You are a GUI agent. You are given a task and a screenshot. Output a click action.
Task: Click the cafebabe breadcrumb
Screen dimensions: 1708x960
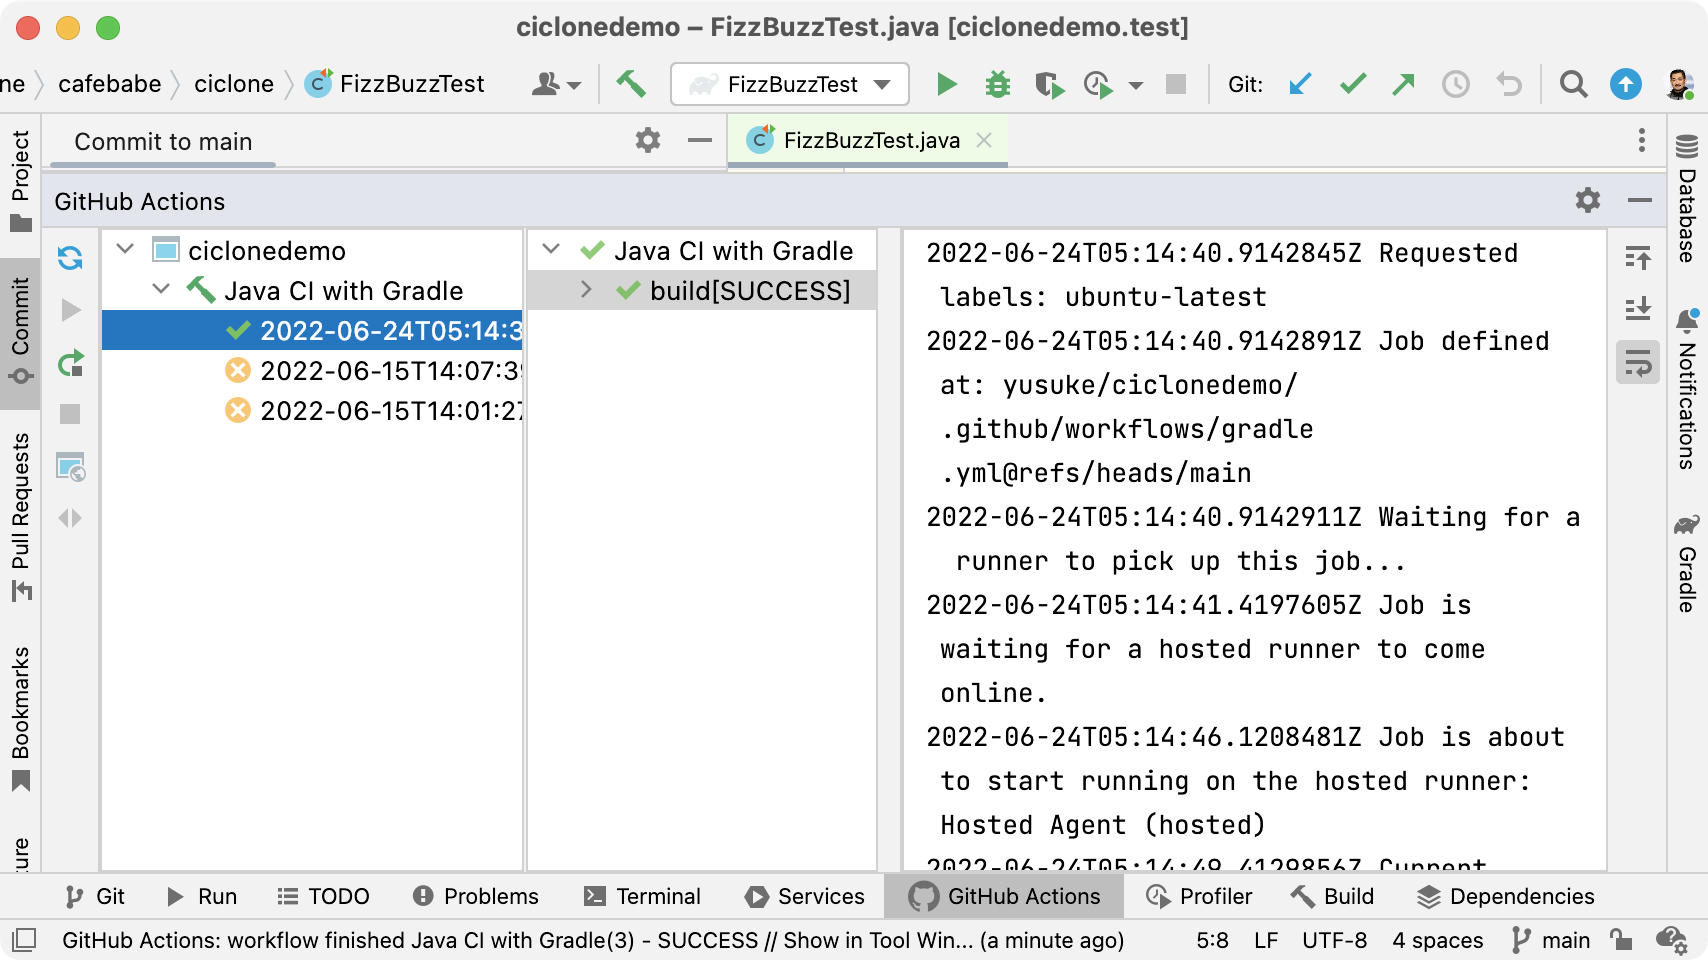point(110,84)
